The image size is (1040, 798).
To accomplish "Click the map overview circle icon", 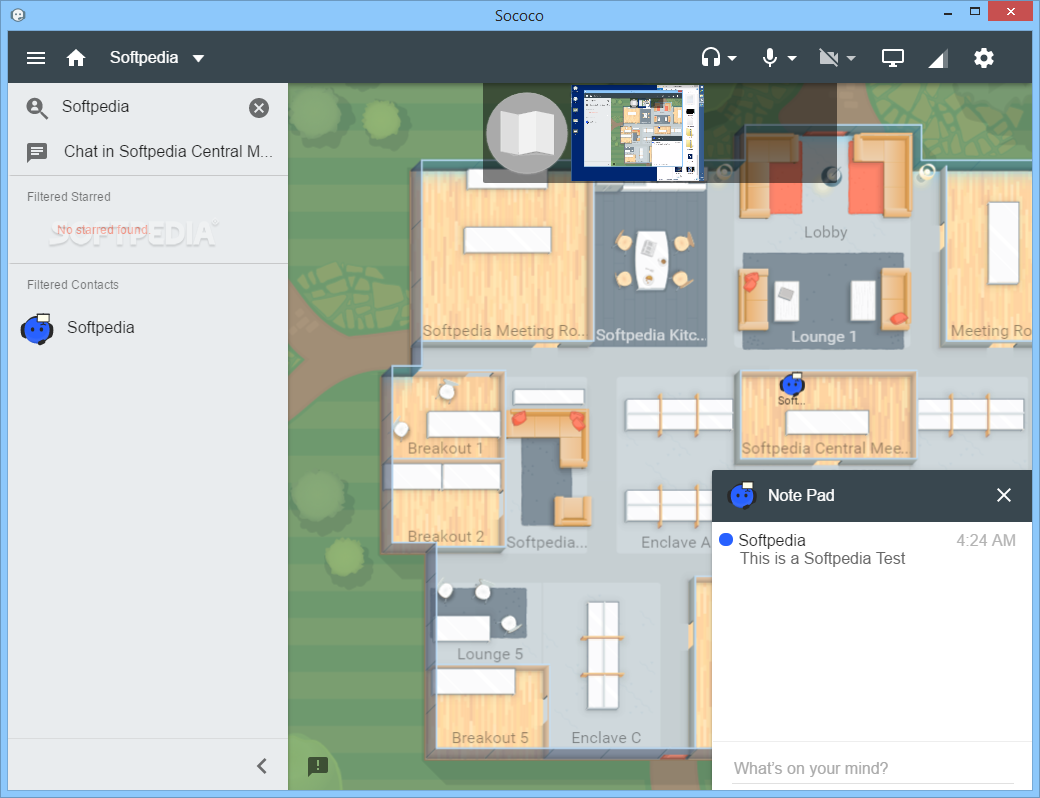I will pyautogui.click(x=527, y=133).
